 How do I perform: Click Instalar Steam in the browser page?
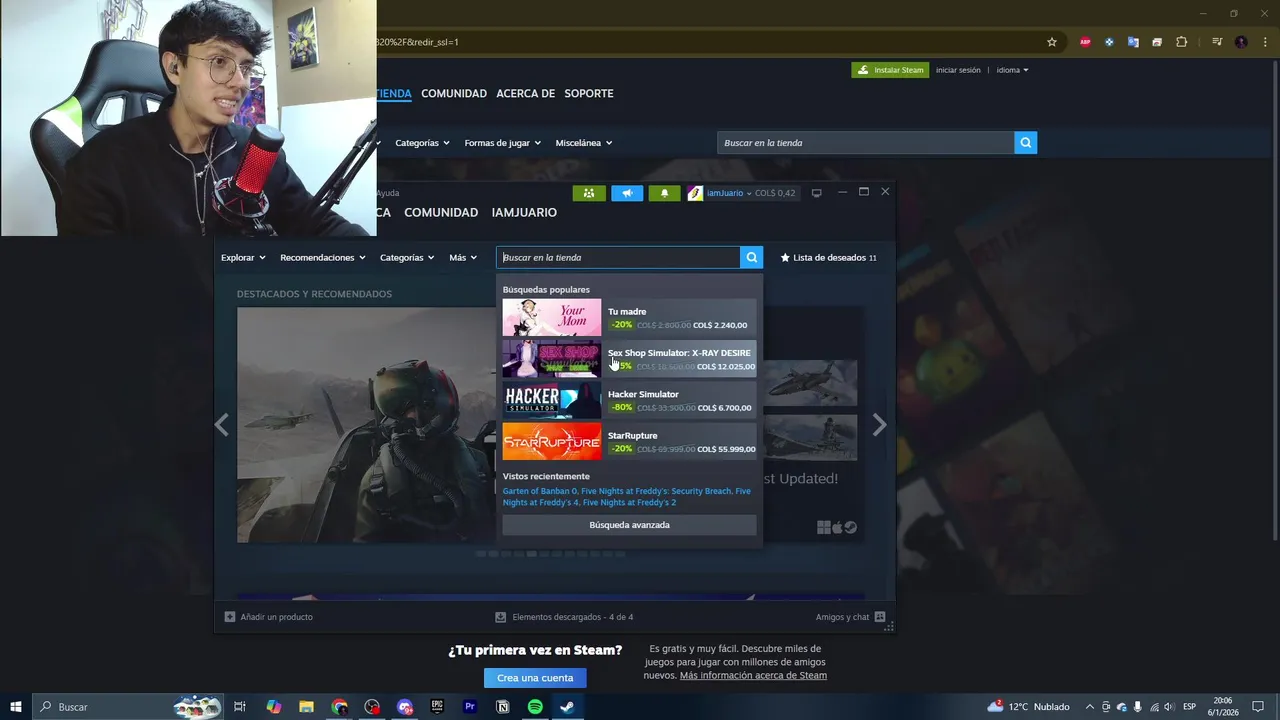coord(890,70)
